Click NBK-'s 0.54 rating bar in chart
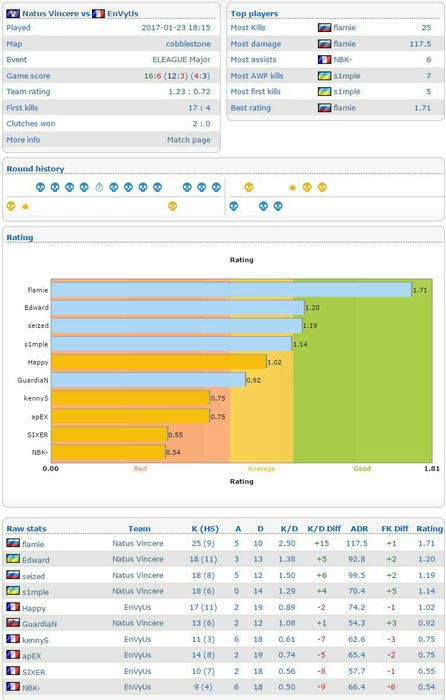 (108, 452)
